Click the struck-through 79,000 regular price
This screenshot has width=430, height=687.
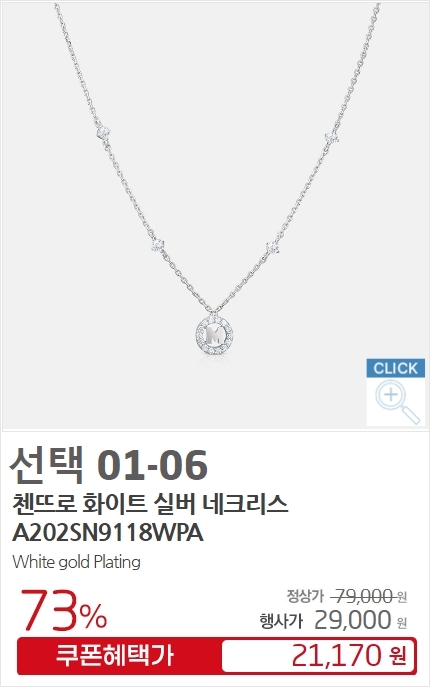pyautogui.click(x=362, y=596)
